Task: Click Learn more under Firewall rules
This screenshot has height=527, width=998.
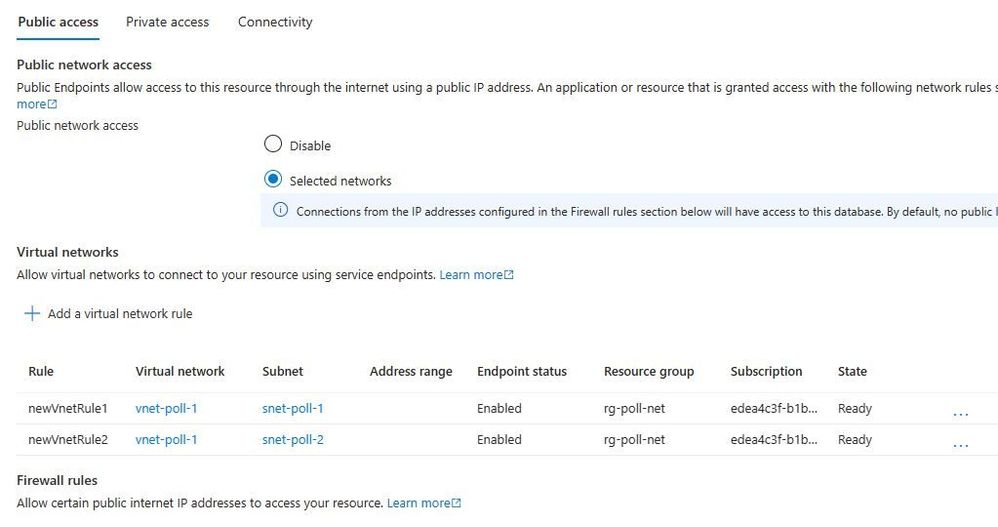Action: pos(418,504)
